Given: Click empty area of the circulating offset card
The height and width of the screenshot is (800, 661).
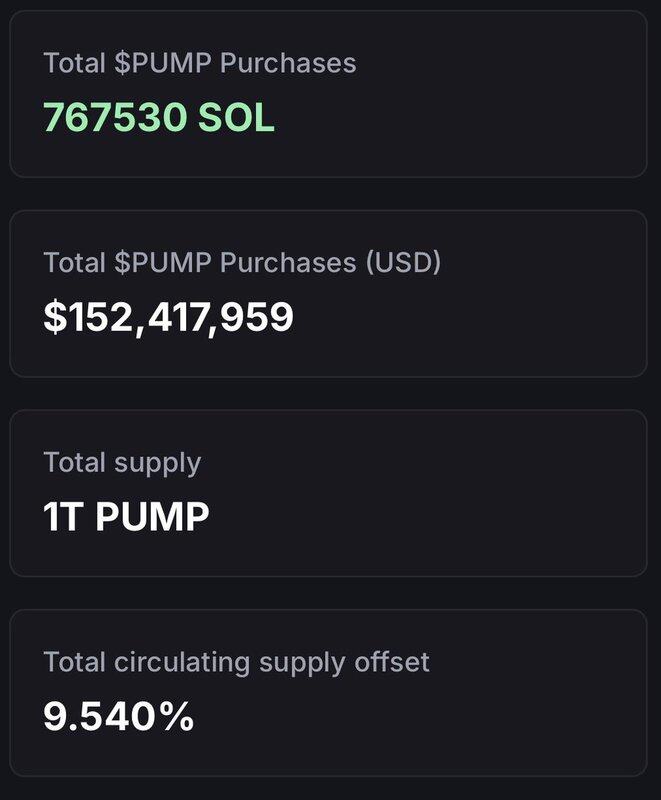Looking at the screenshot, I should point(480,715).
